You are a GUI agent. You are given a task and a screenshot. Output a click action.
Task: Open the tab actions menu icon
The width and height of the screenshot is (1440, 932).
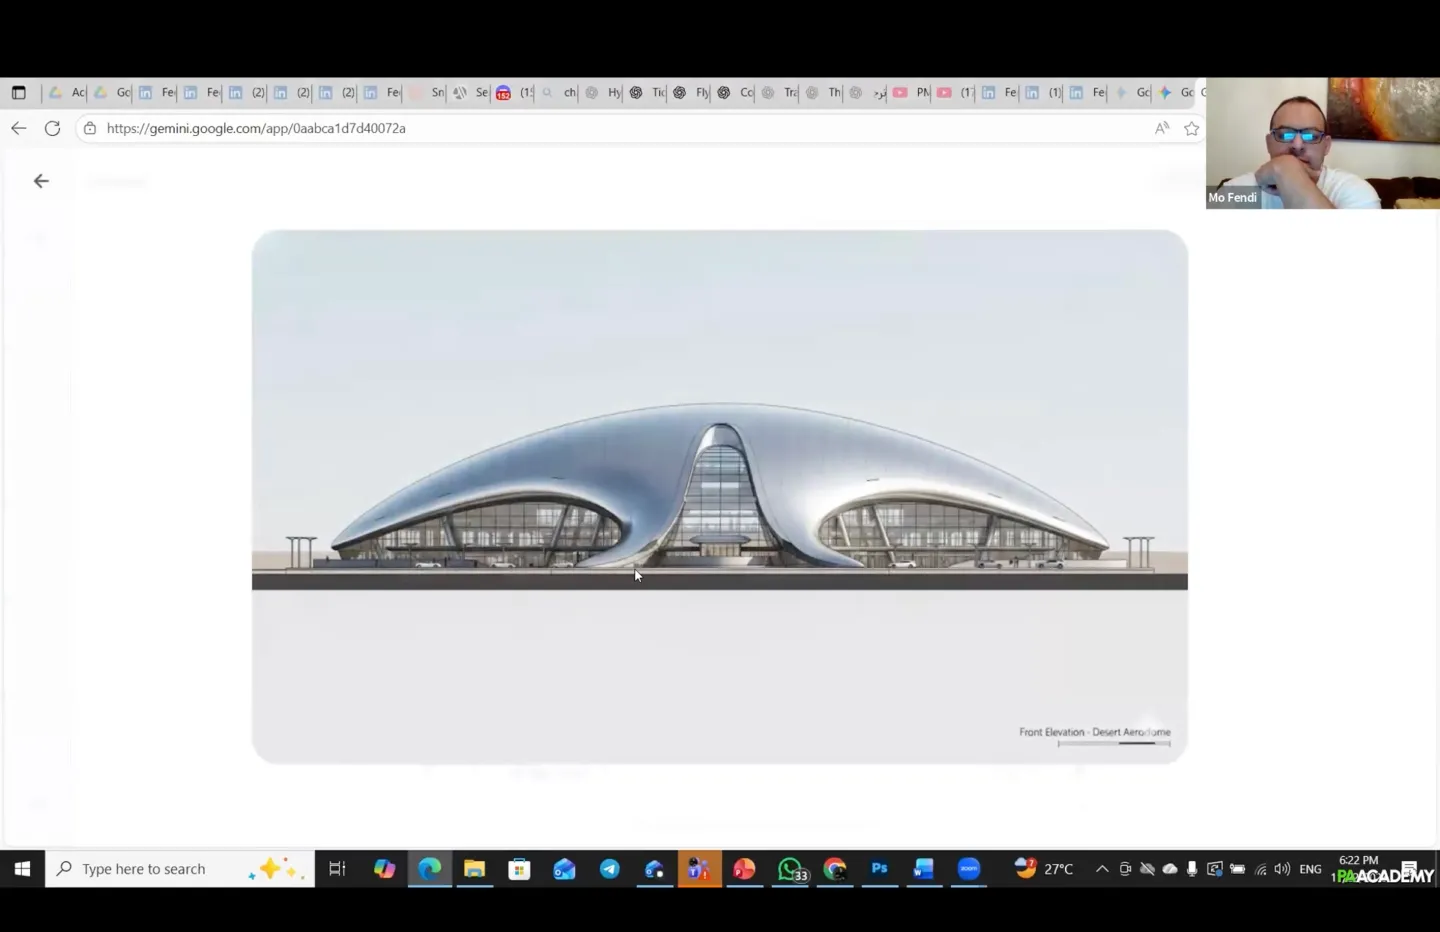point(19,93)
